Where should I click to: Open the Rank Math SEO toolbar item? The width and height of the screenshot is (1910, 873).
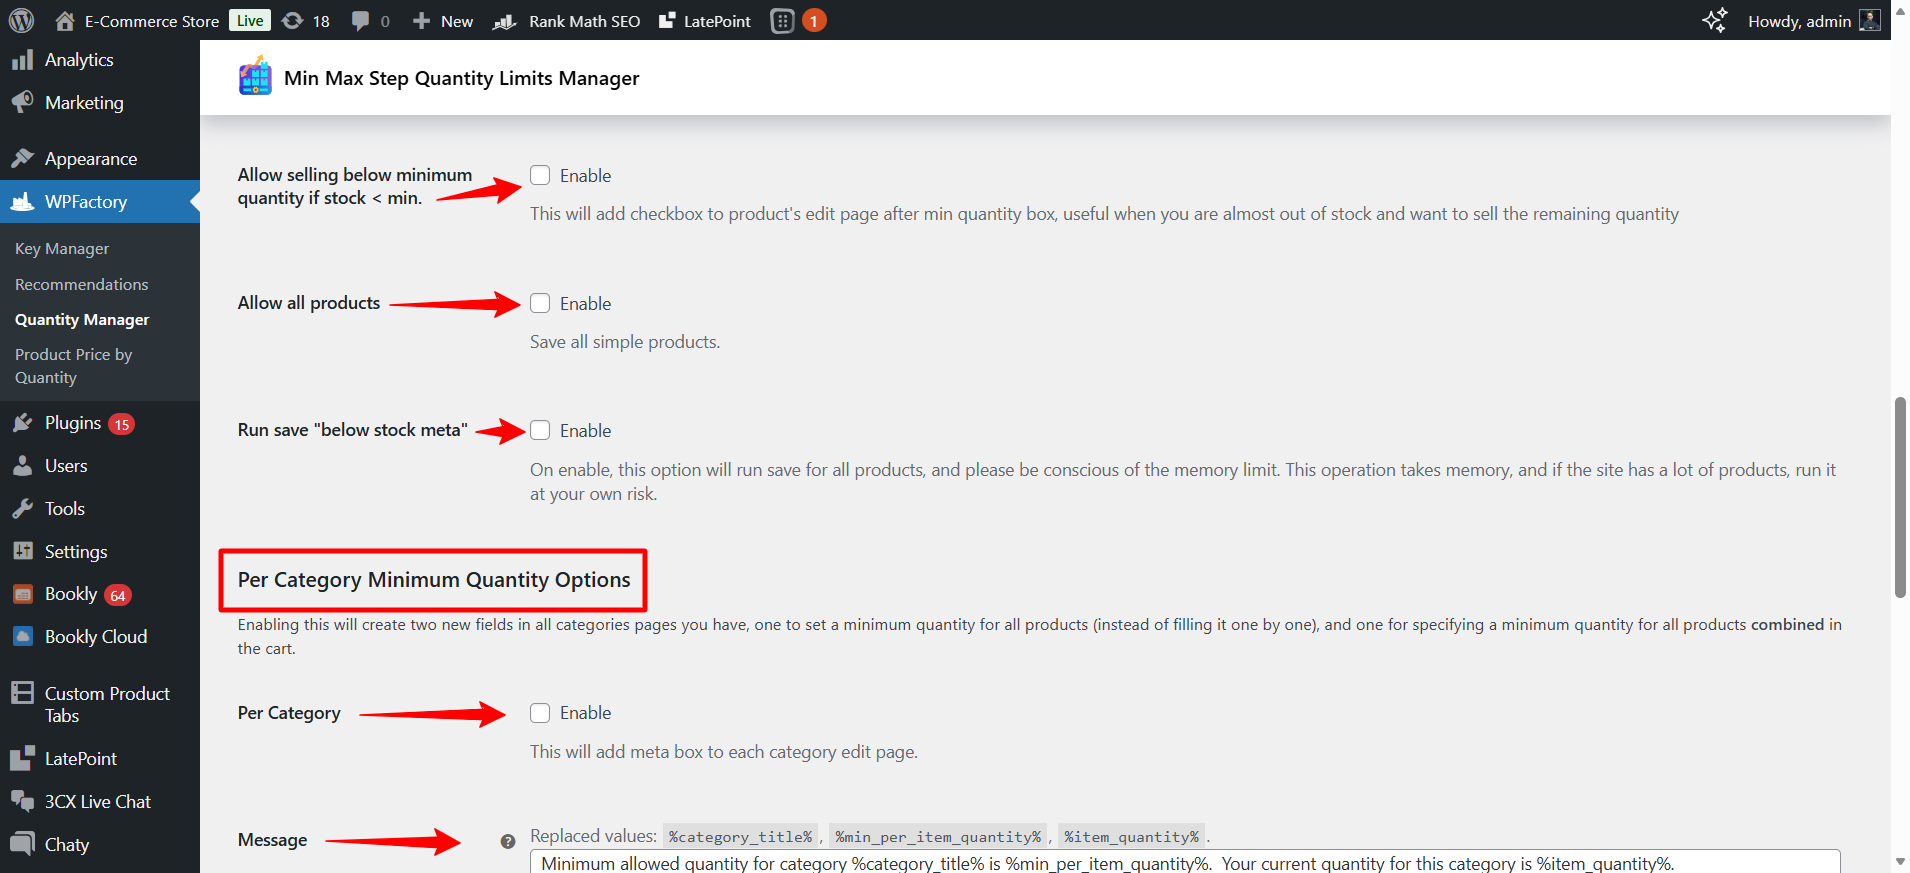coord(566,21)
